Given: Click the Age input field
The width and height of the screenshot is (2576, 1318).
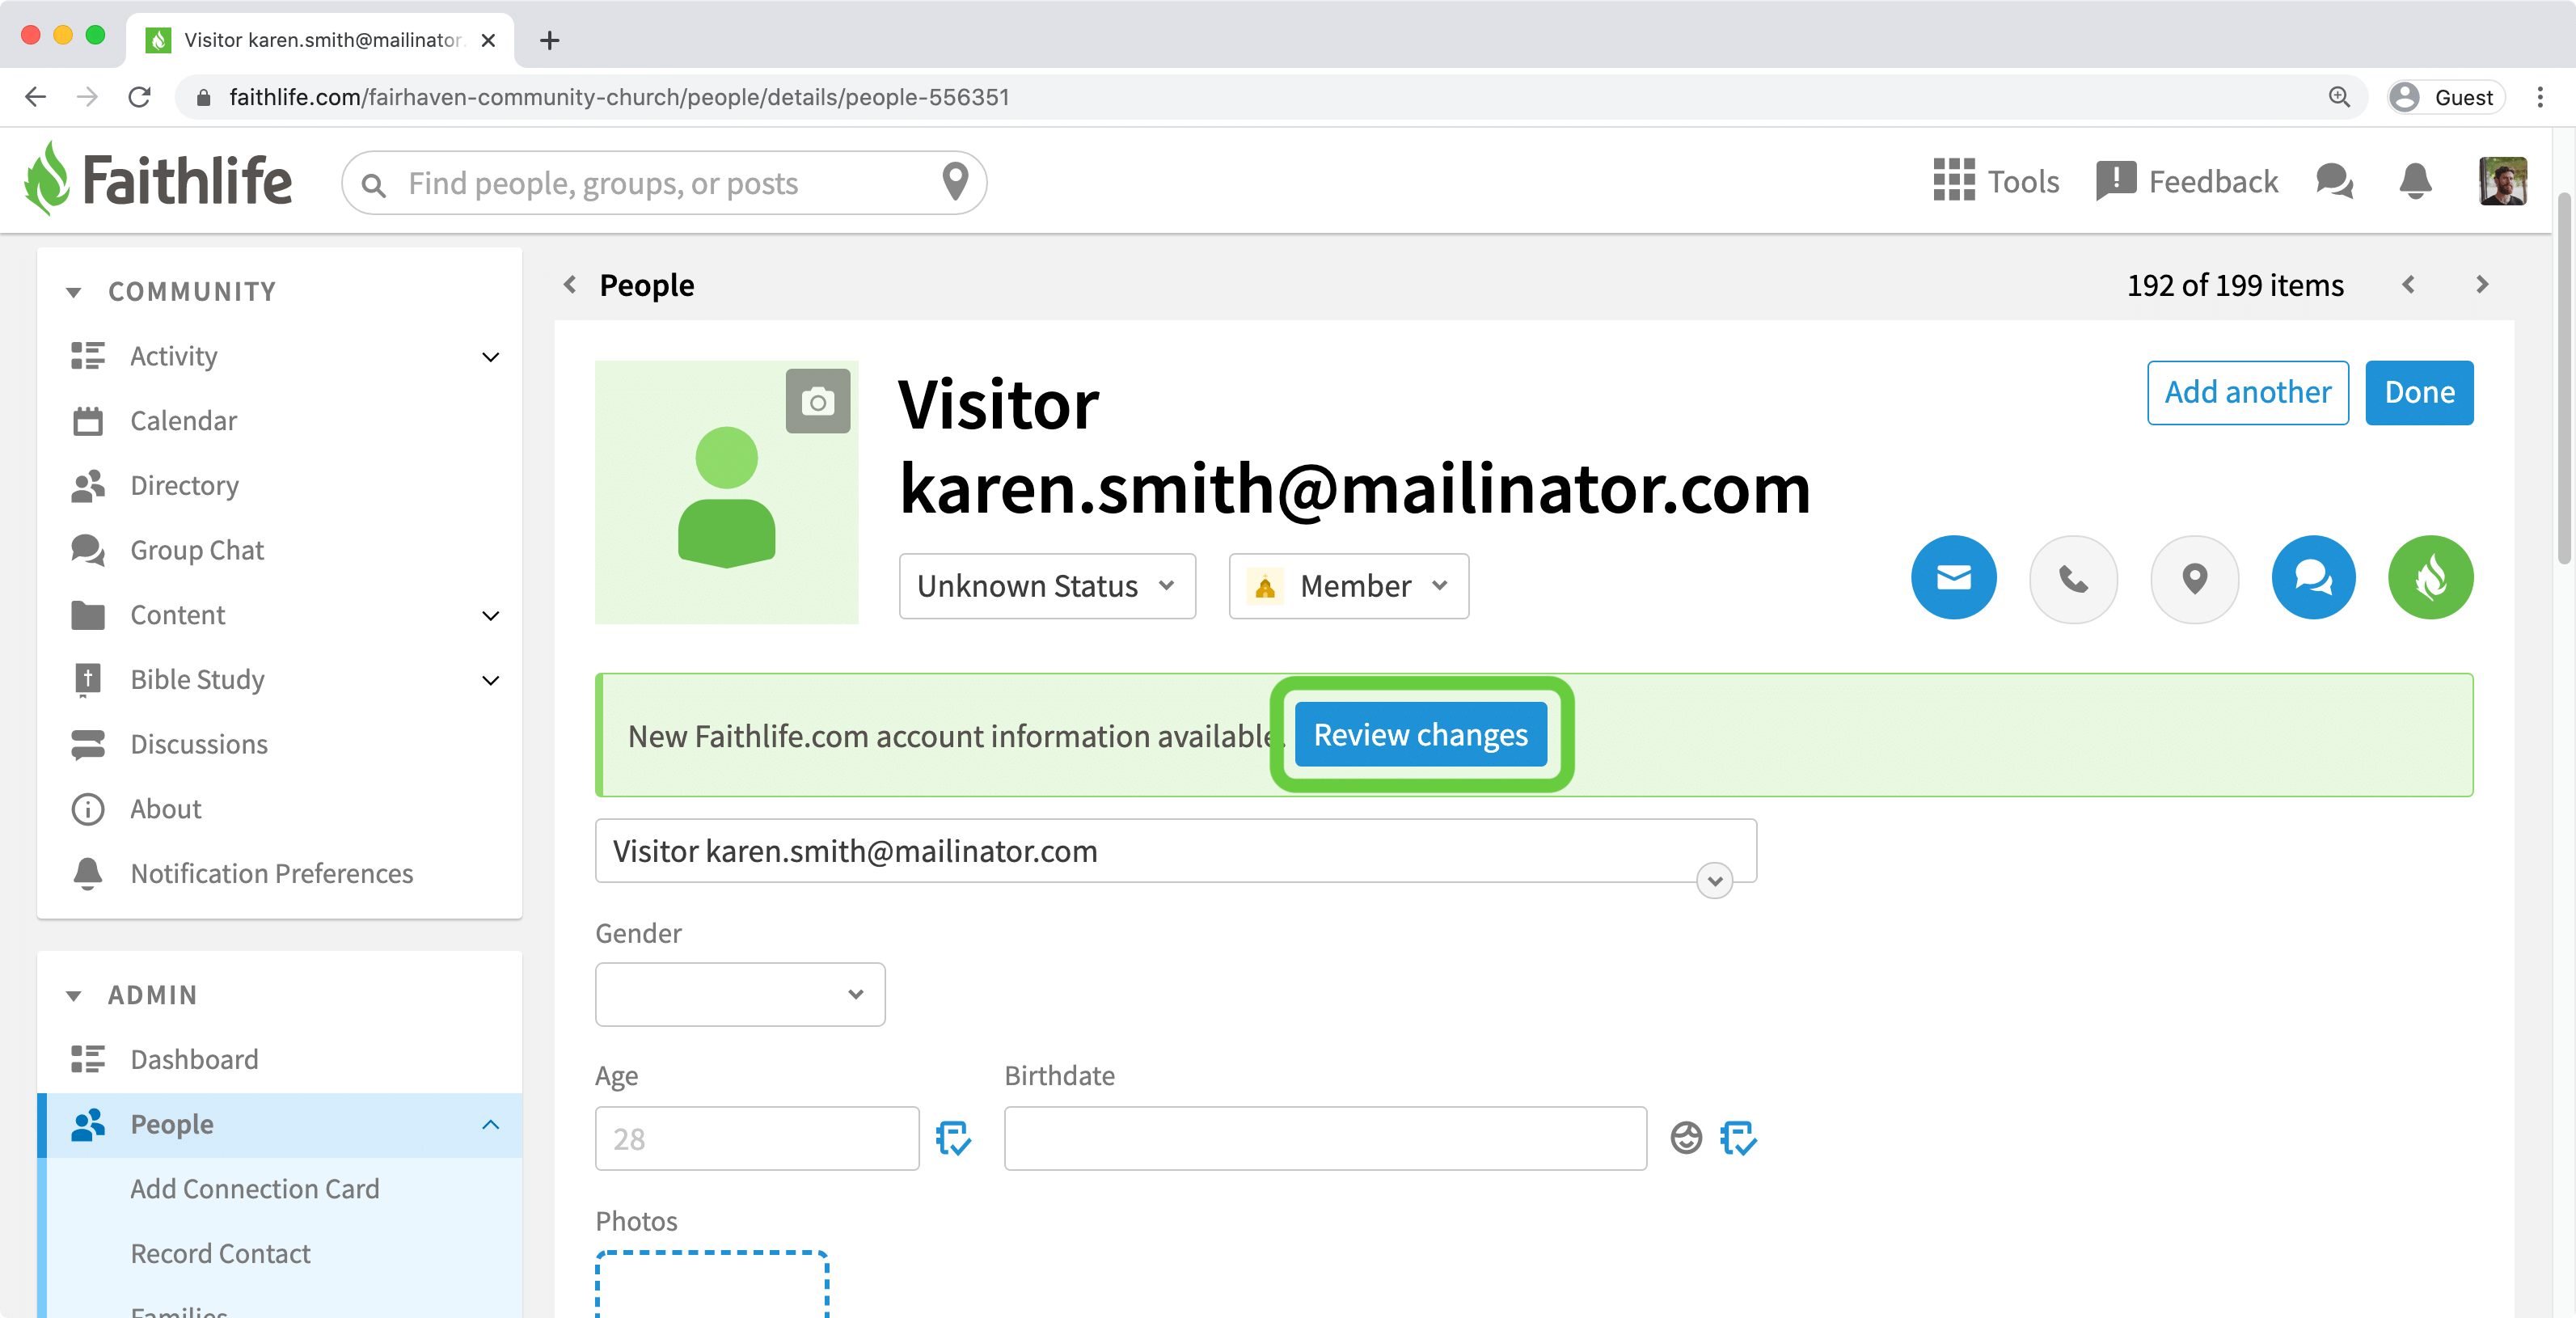Looking at the screenshot, I should pyautogui.click(x=756, y=1138).
